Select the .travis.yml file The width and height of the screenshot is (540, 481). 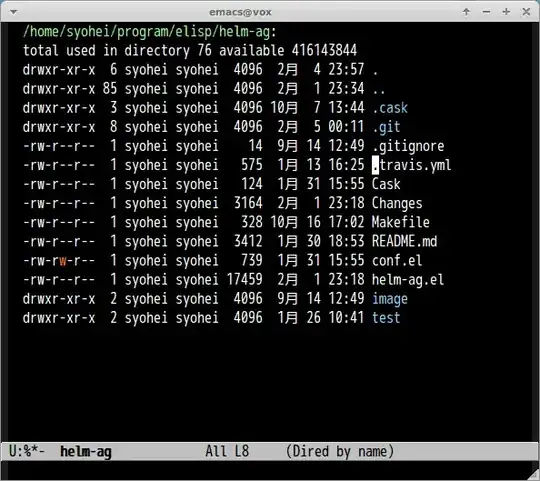point(412,165)
